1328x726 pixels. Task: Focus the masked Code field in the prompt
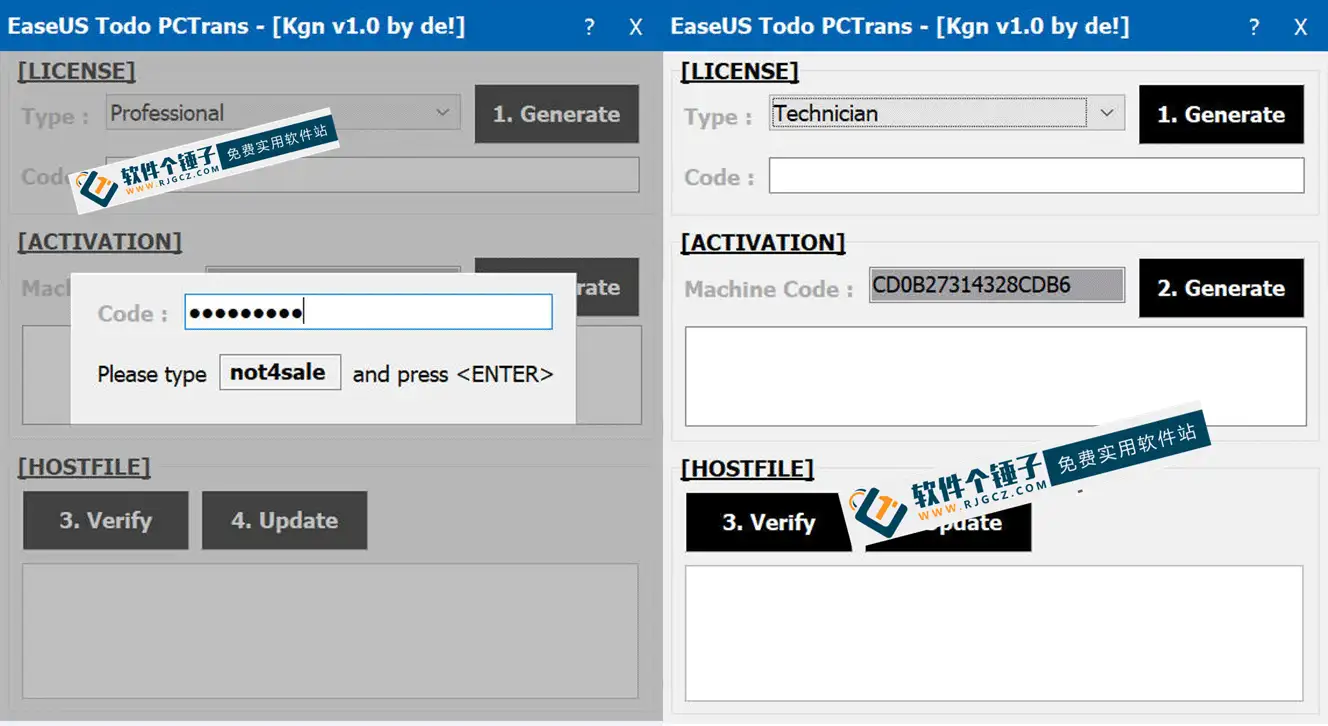tap(368, 312)
